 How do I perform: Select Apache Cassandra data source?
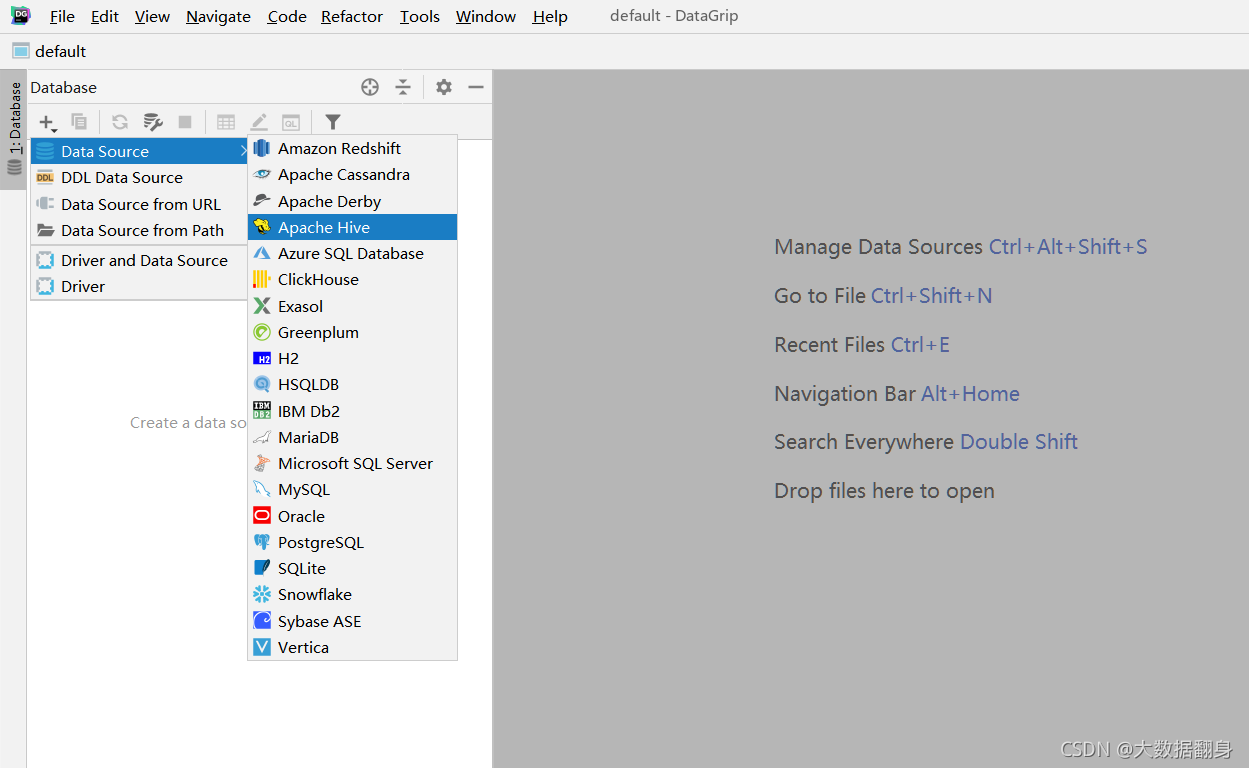point(352,174)
